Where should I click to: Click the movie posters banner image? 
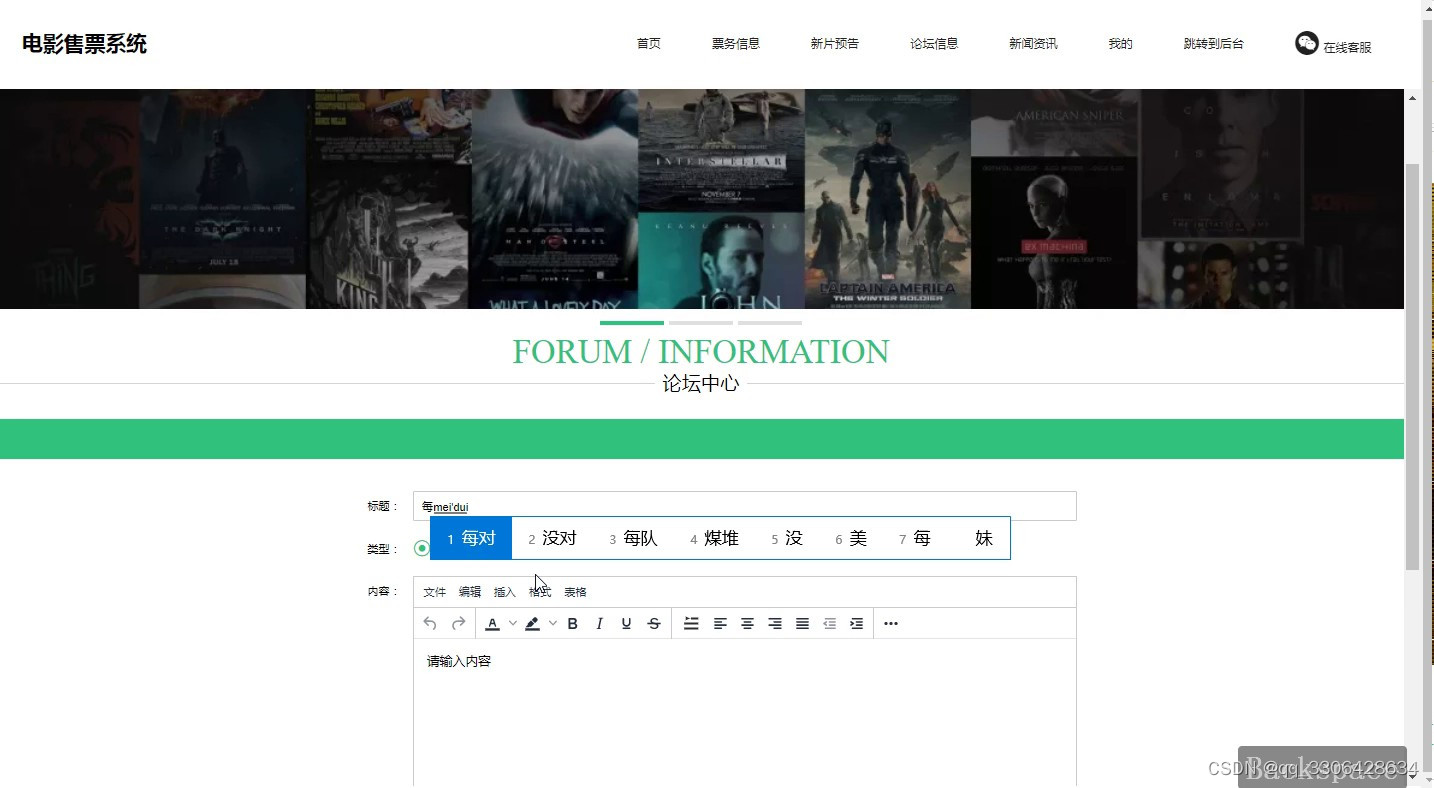(702, 199)
